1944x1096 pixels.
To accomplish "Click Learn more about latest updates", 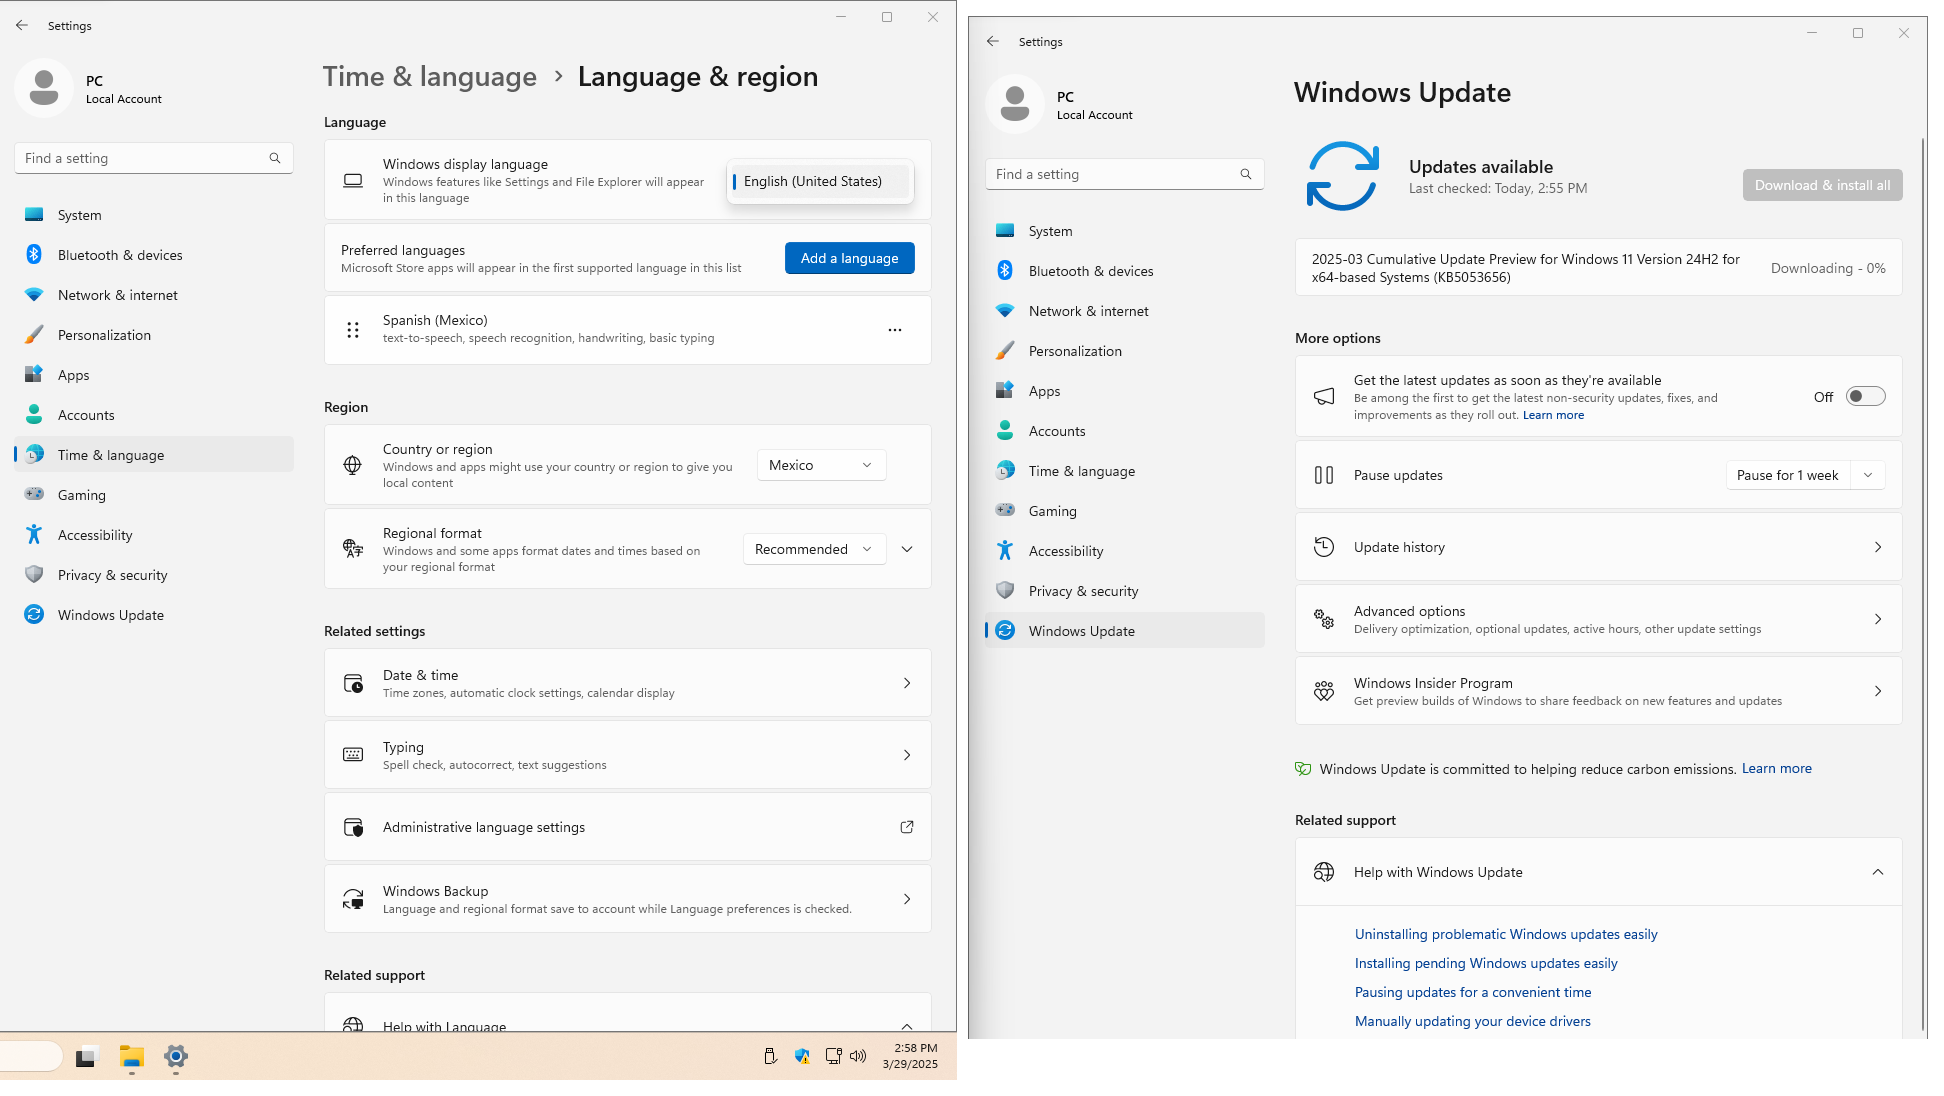I will tap(1553, 415).
